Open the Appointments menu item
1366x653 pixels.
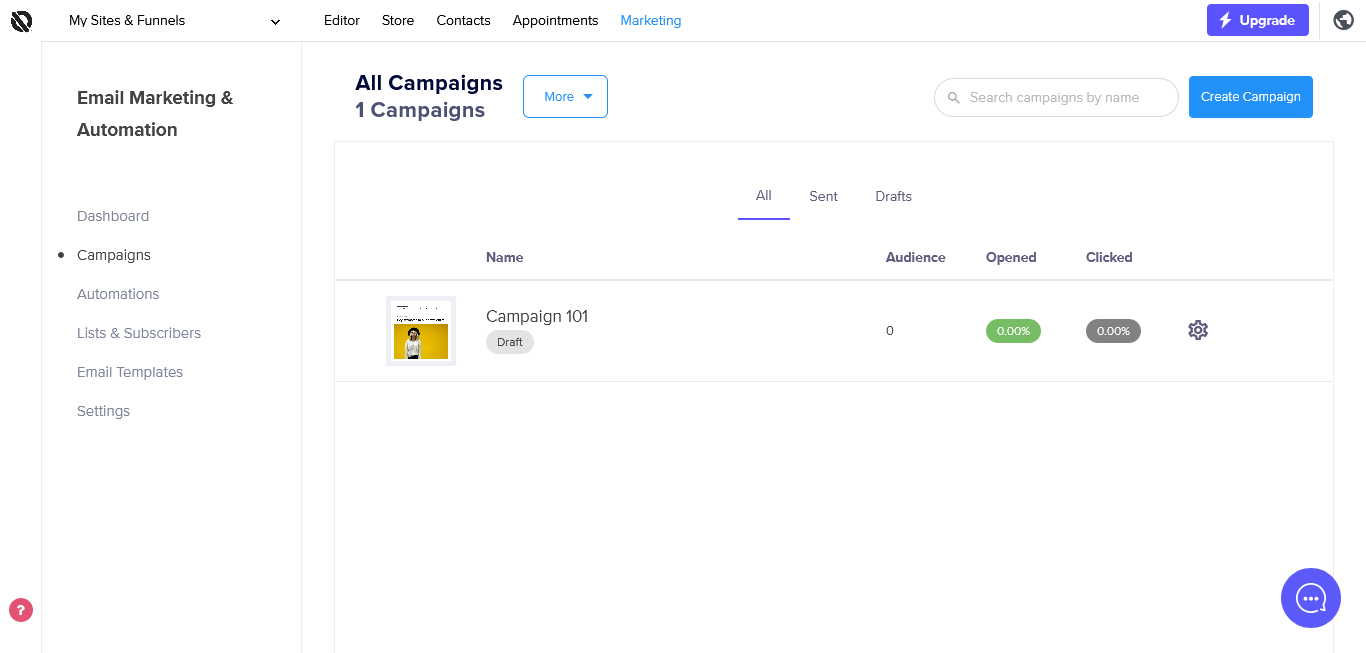pyautogui.click(x=555, y=20)
